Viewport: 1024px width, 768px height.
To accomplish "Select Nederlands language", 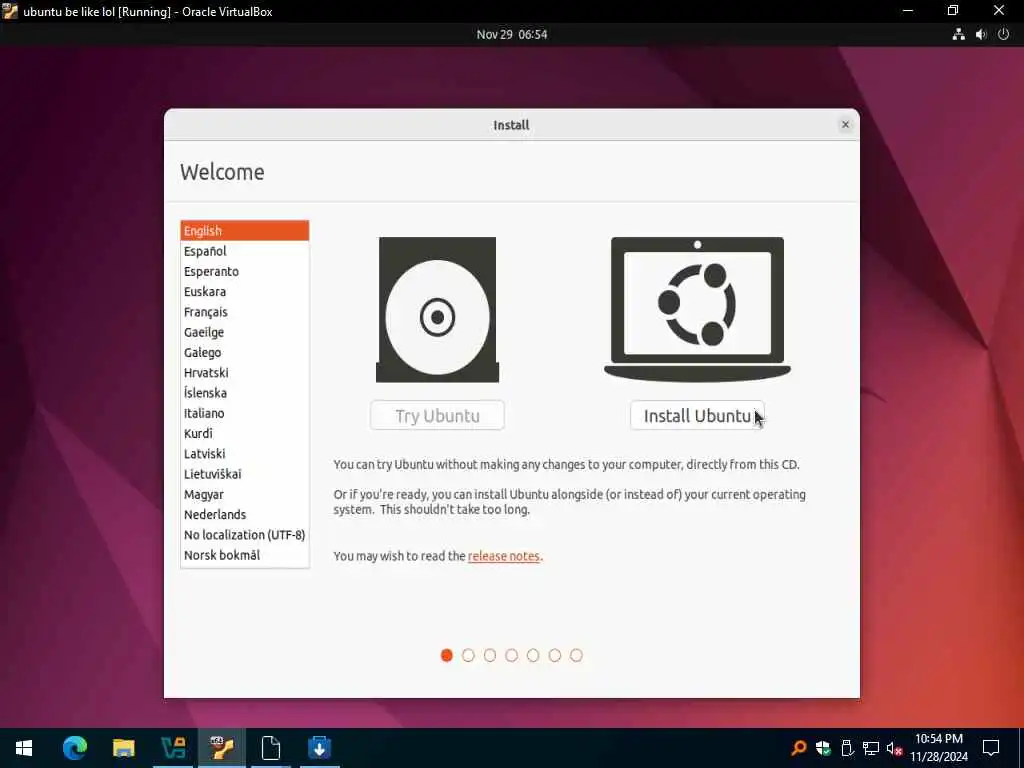I will [245, 515].
